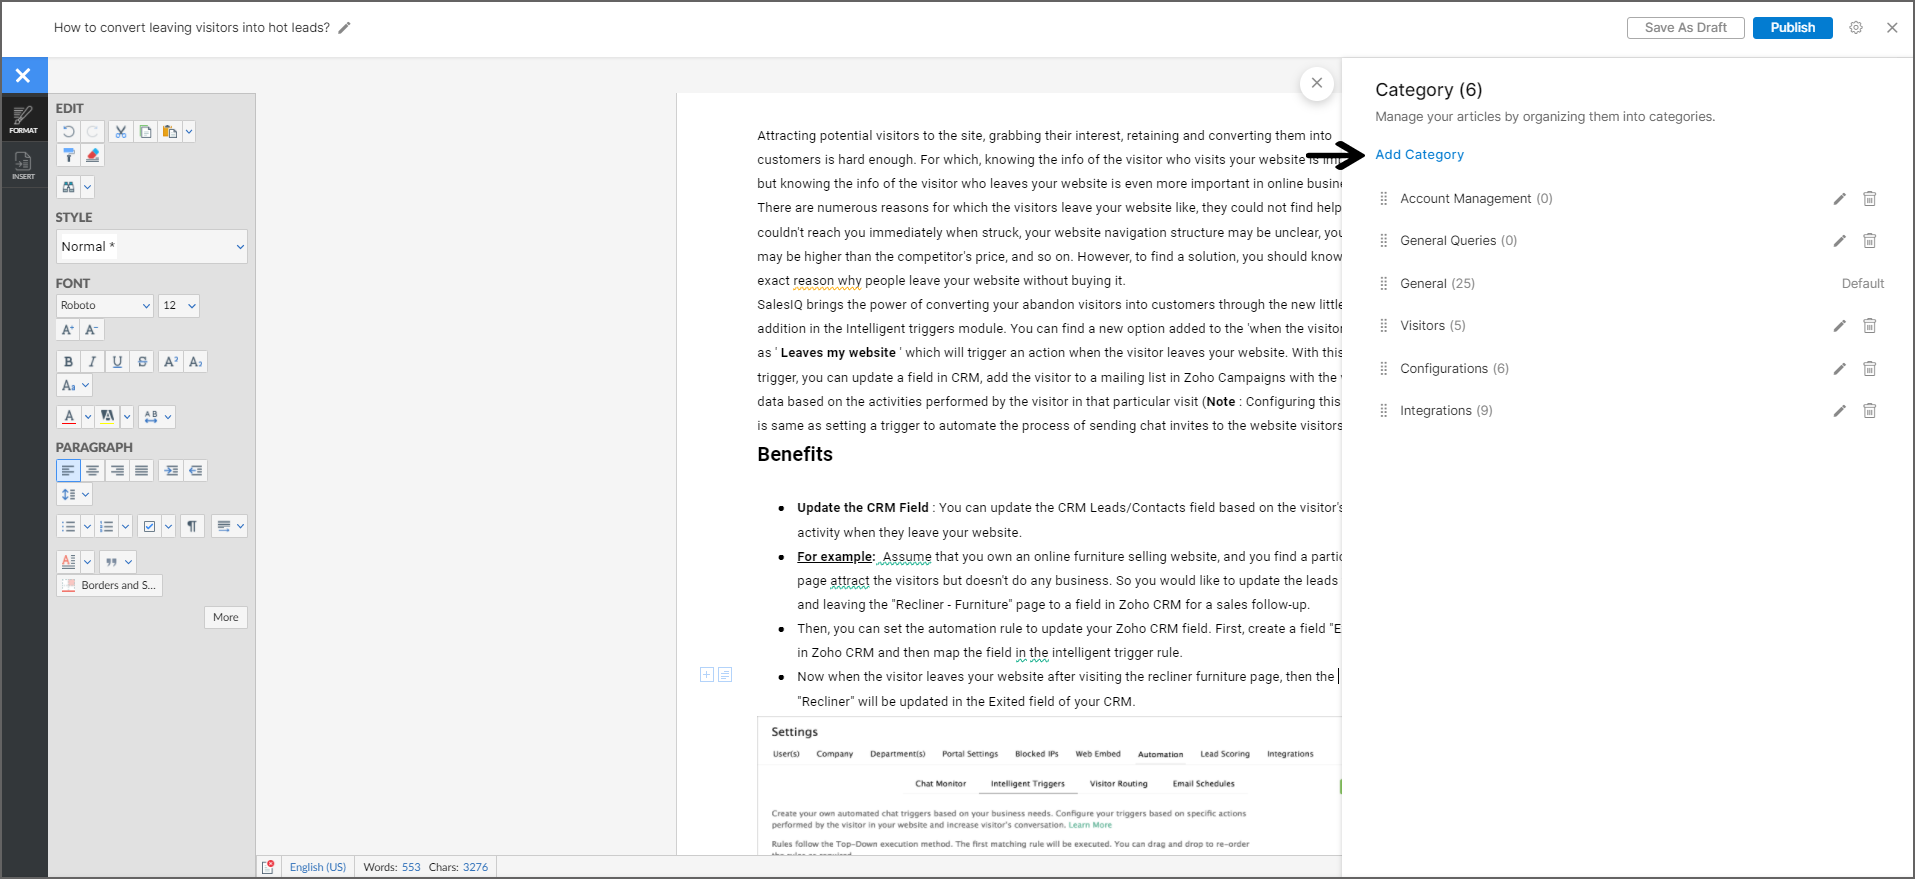Cut the selected text with scissors icon
The height and width of the screenshot is (879, 1915).
(121, 132)
